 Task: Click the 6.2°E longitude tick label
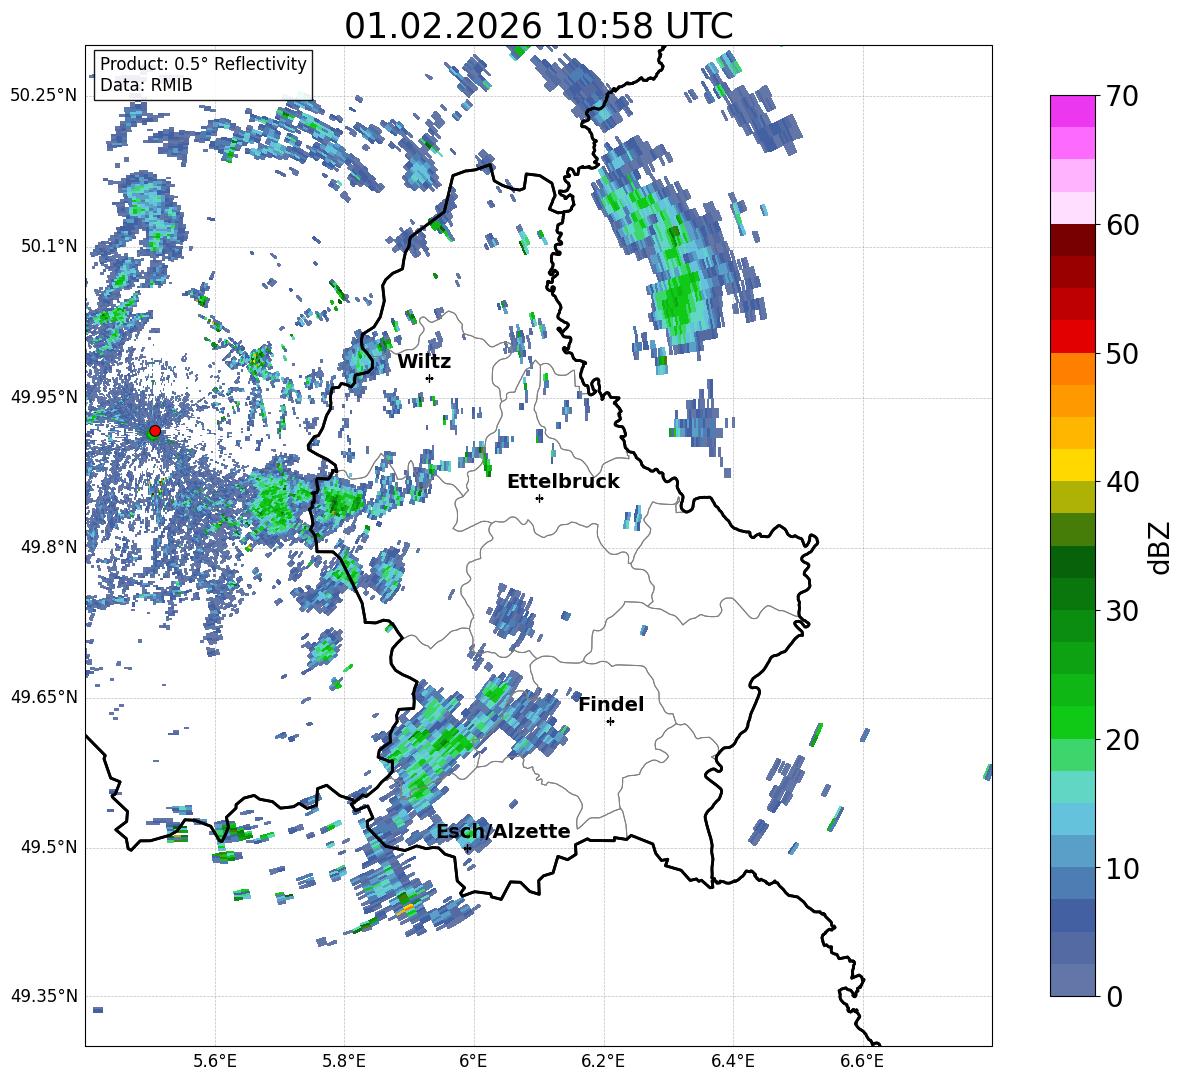click(603, 1062)
